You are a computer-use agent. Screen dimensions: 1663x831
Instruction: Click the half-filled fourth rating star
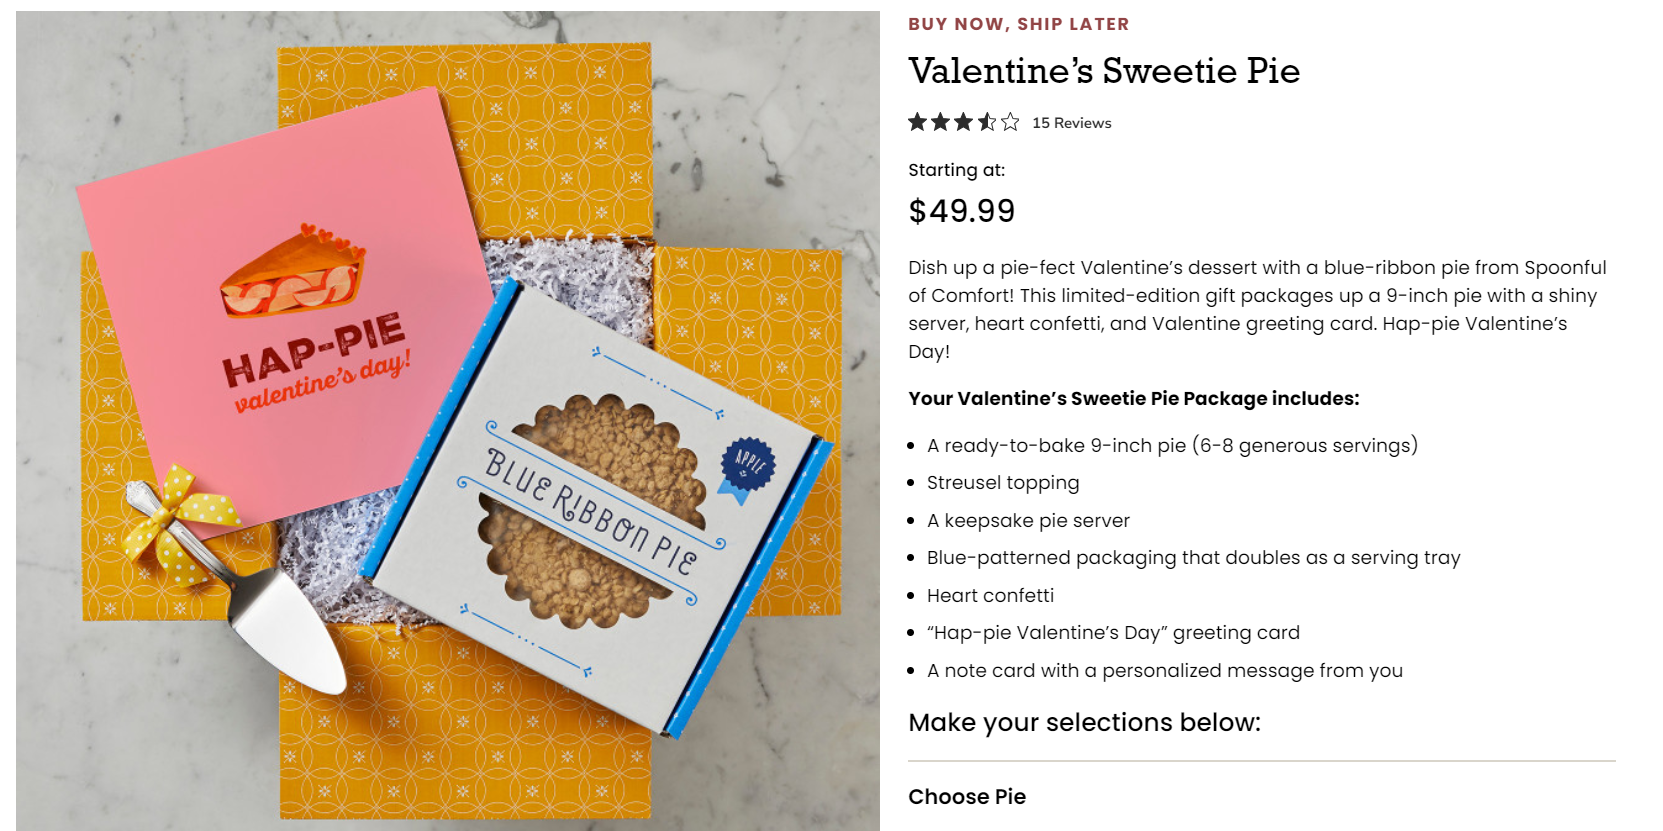tap(987, 122)
